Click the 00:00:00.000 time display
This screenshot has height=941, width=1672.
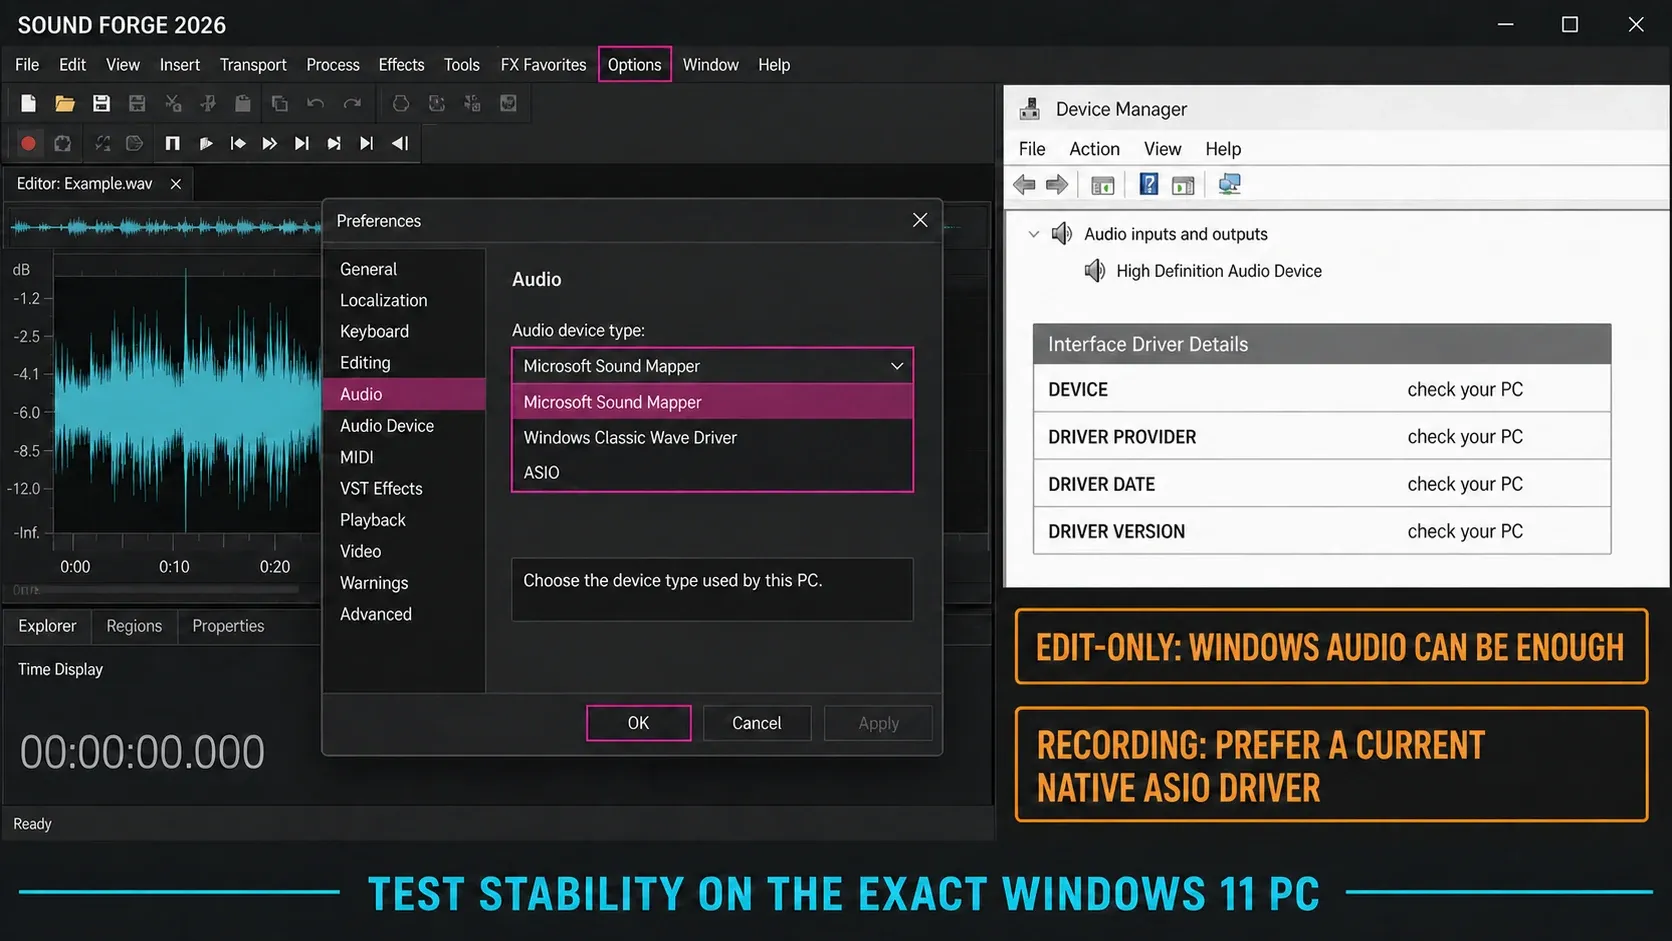(x=142, y=752)
